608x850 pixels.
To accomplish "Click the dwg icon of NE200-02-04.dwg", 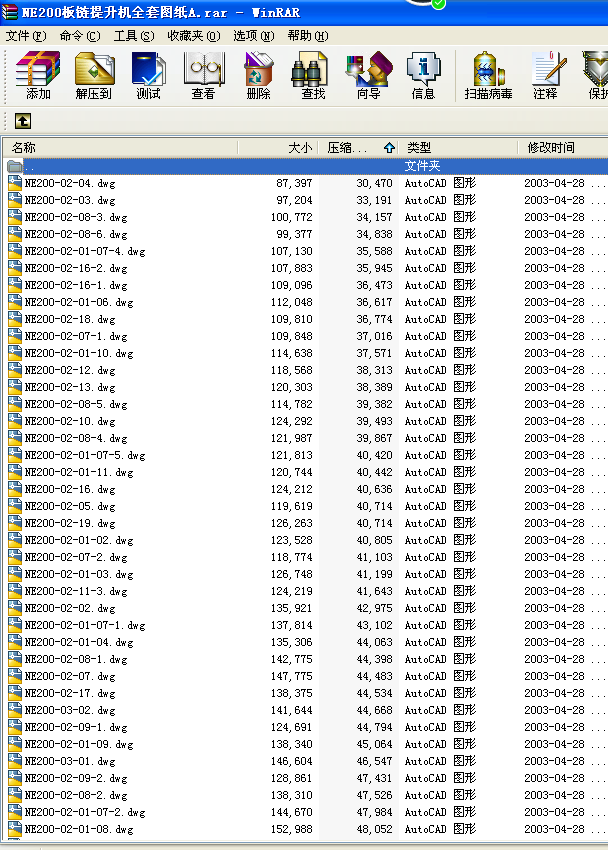I will pos(15,183).
